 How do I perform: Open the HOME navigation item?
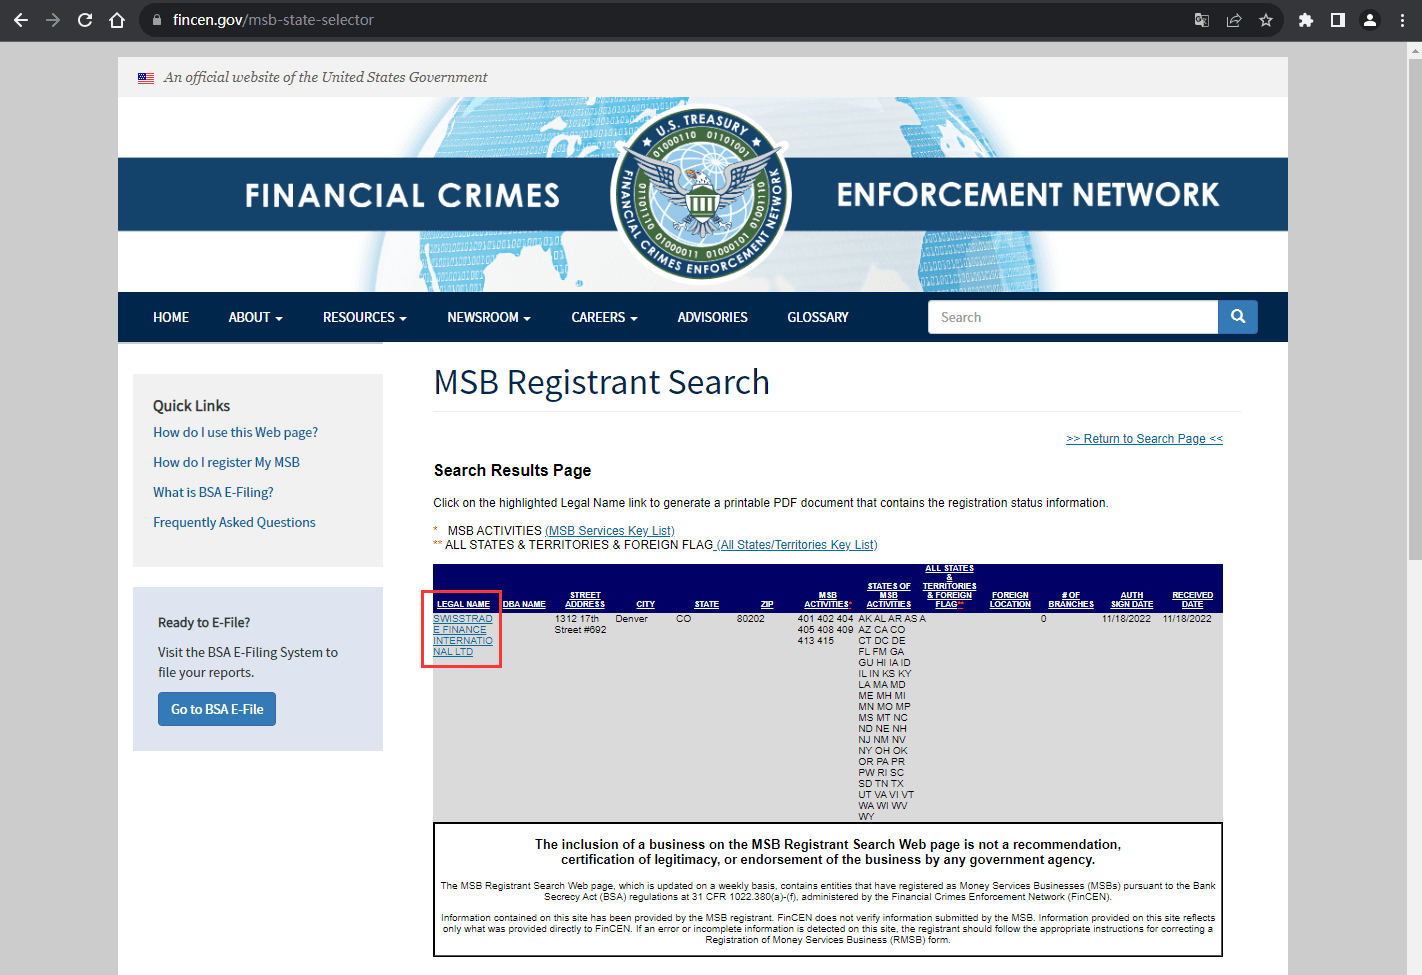click(171, 317)
